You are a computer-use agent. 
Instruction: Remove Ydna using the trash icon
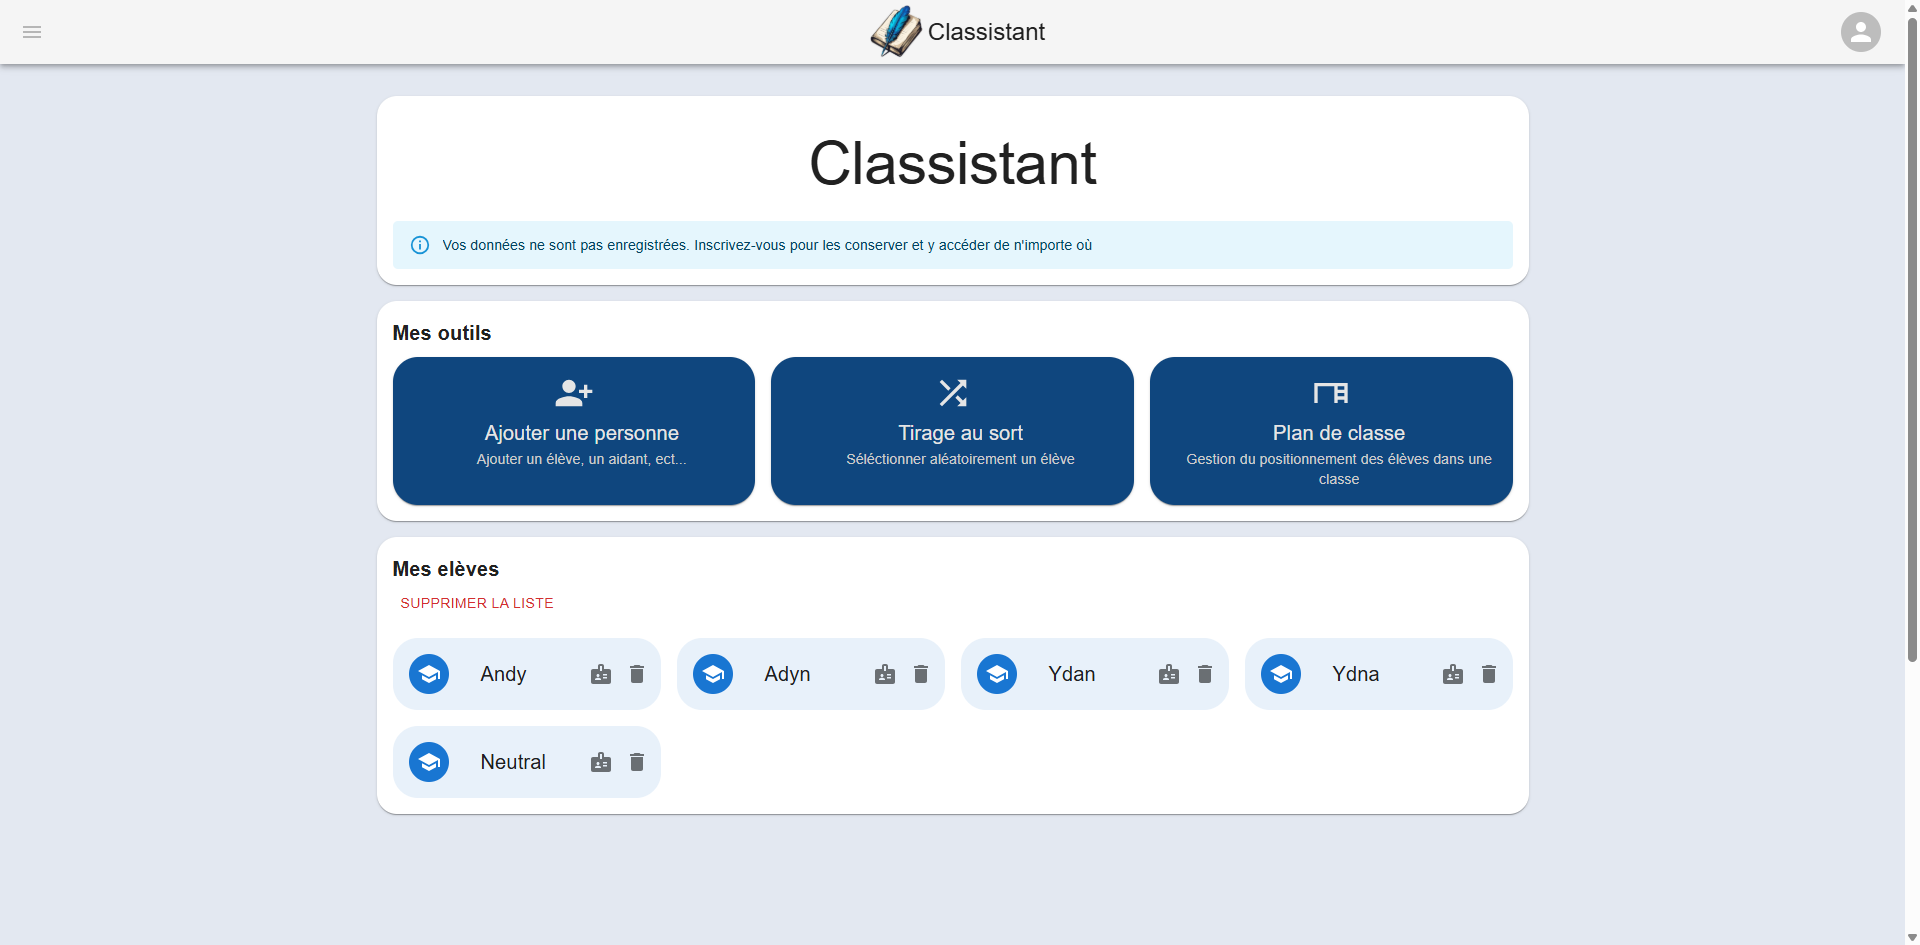click(x=1489, y=674)
